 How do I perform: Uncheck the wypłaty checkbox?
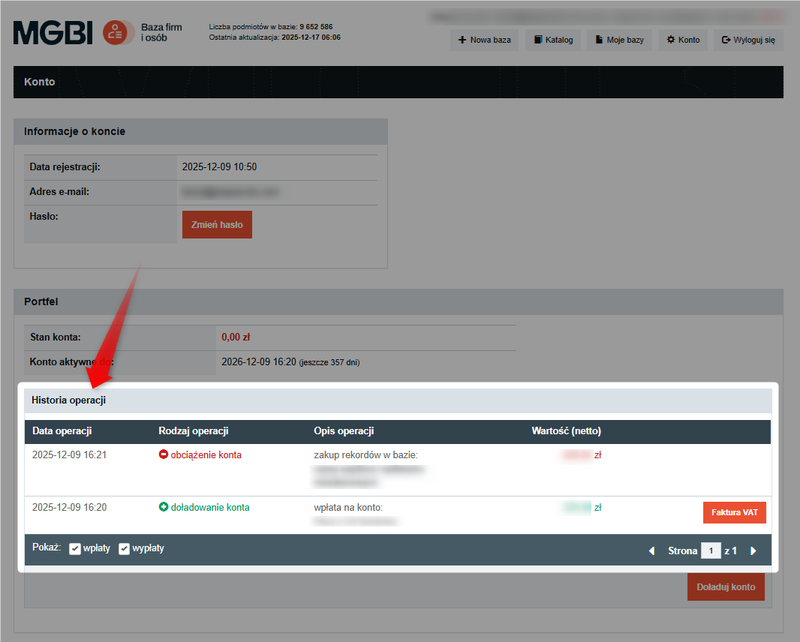pos(124,548)
